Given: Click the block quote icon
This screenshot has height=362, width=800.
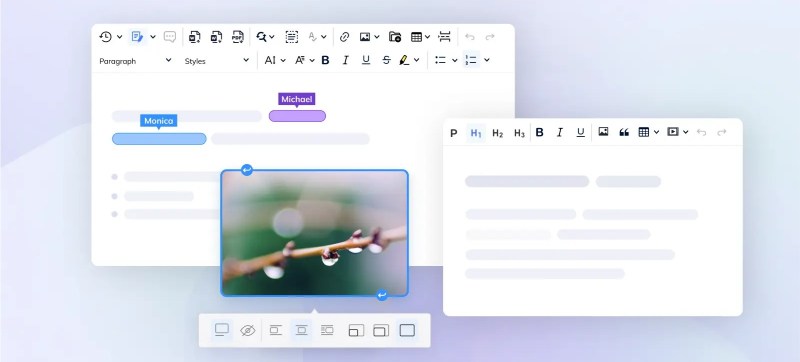Looking at the screenshot, I should (623, 132).
